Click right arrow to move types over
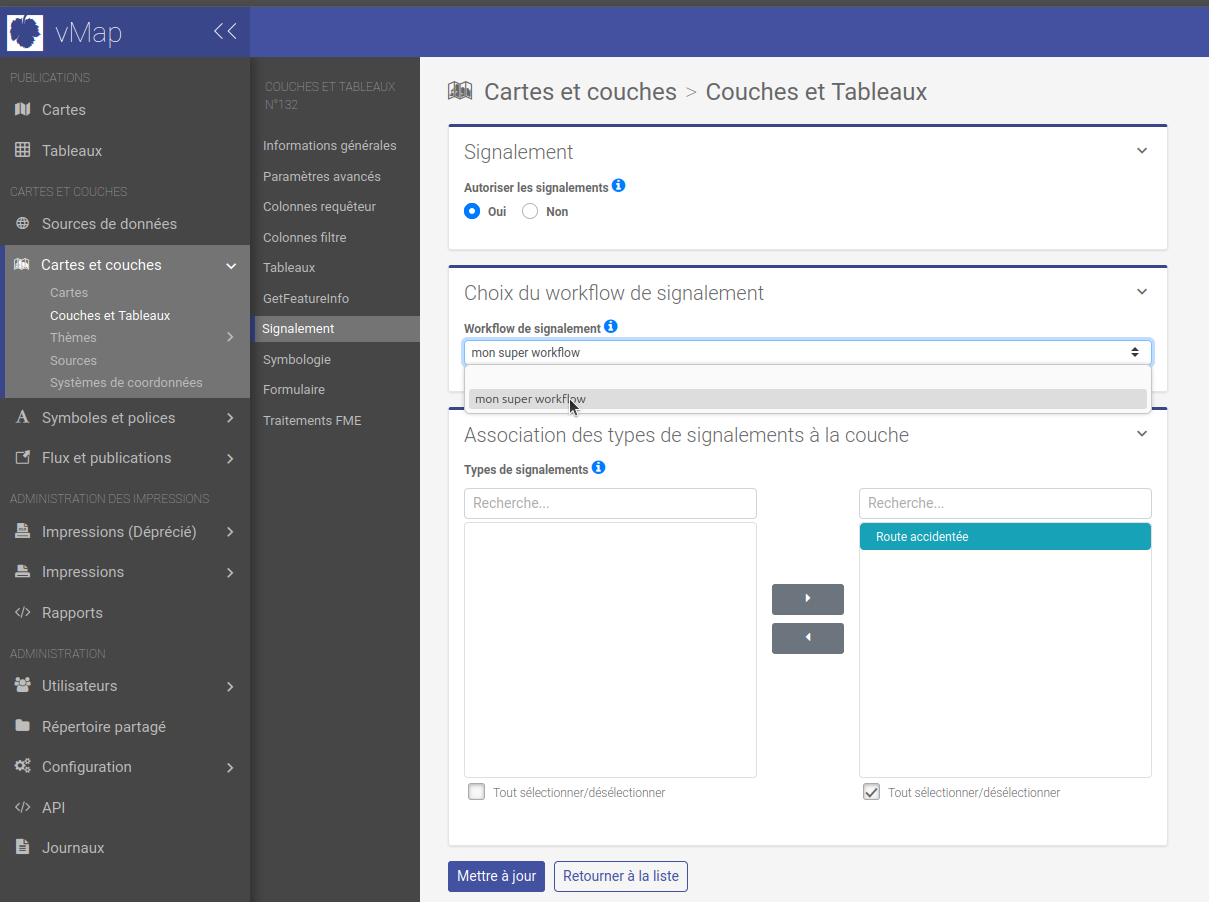1209x902 pixels. coord(807,599)
